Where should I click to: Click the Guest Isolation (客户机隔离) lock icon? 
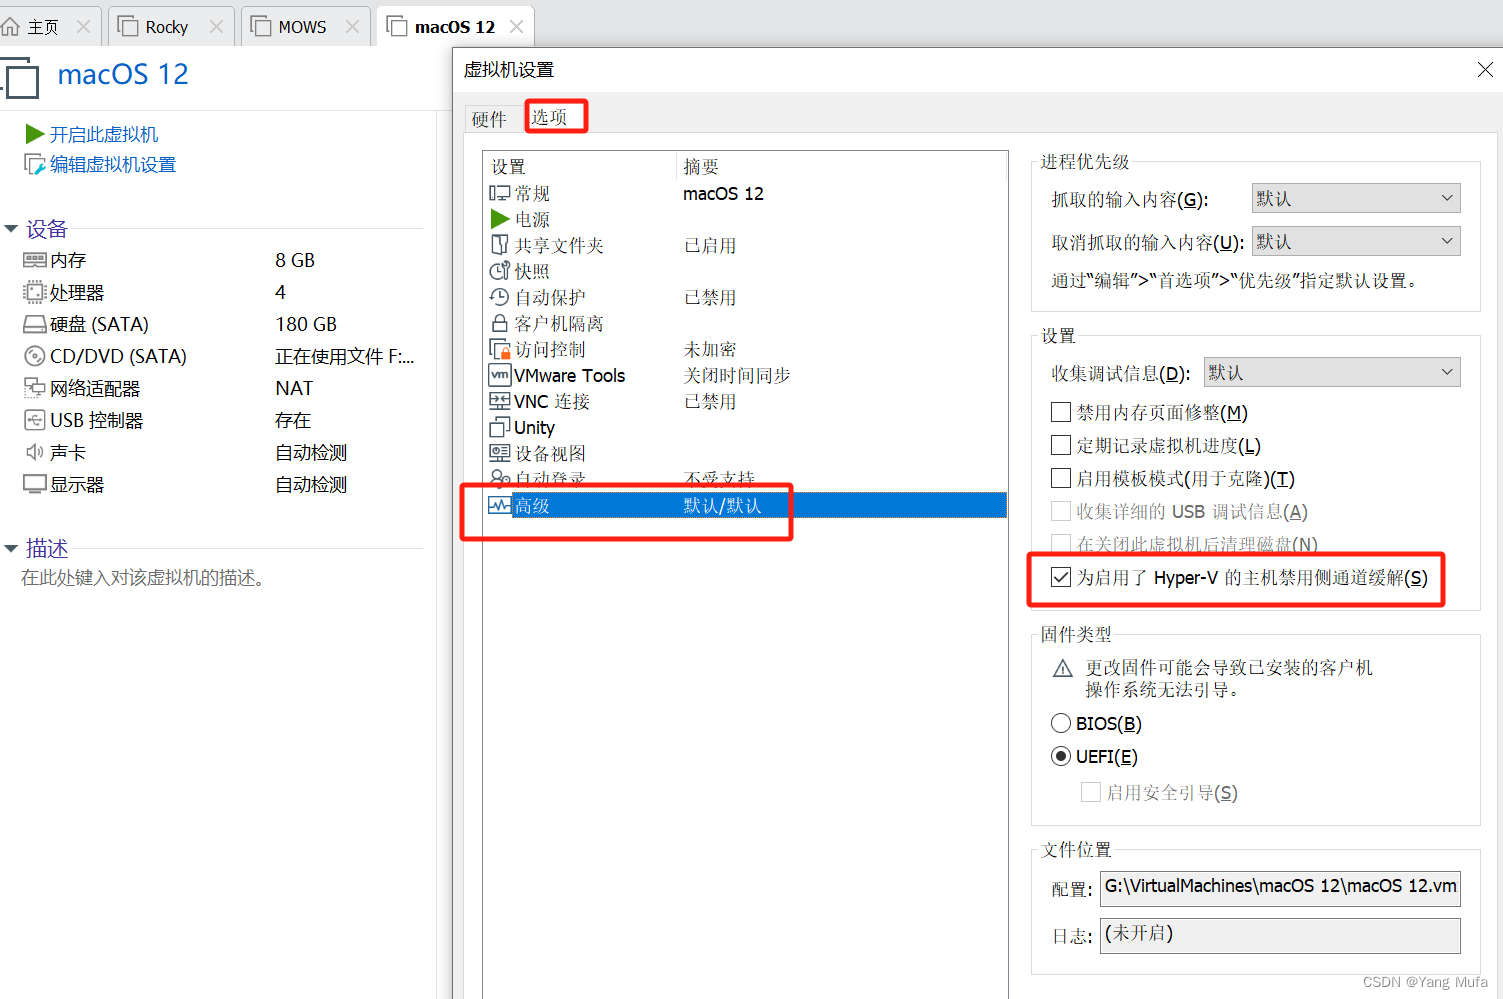point(500,323)
